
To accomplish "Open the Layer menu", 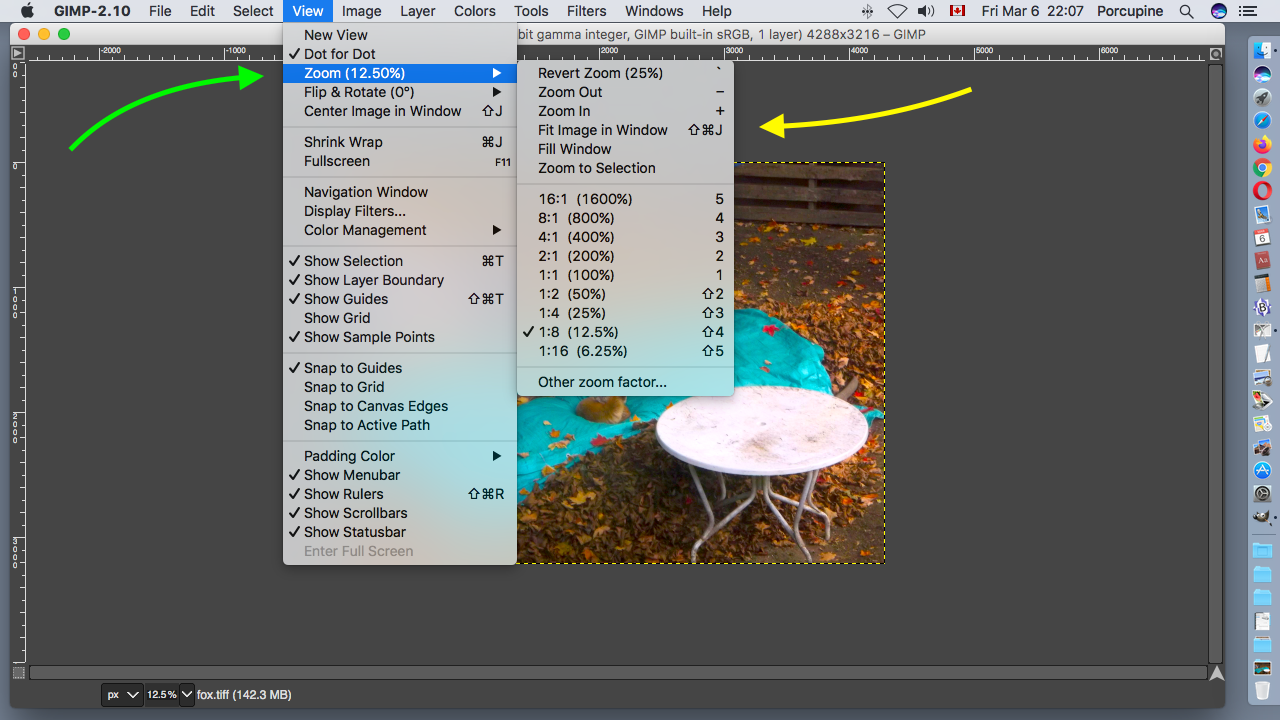I will (x=417, y=11).
